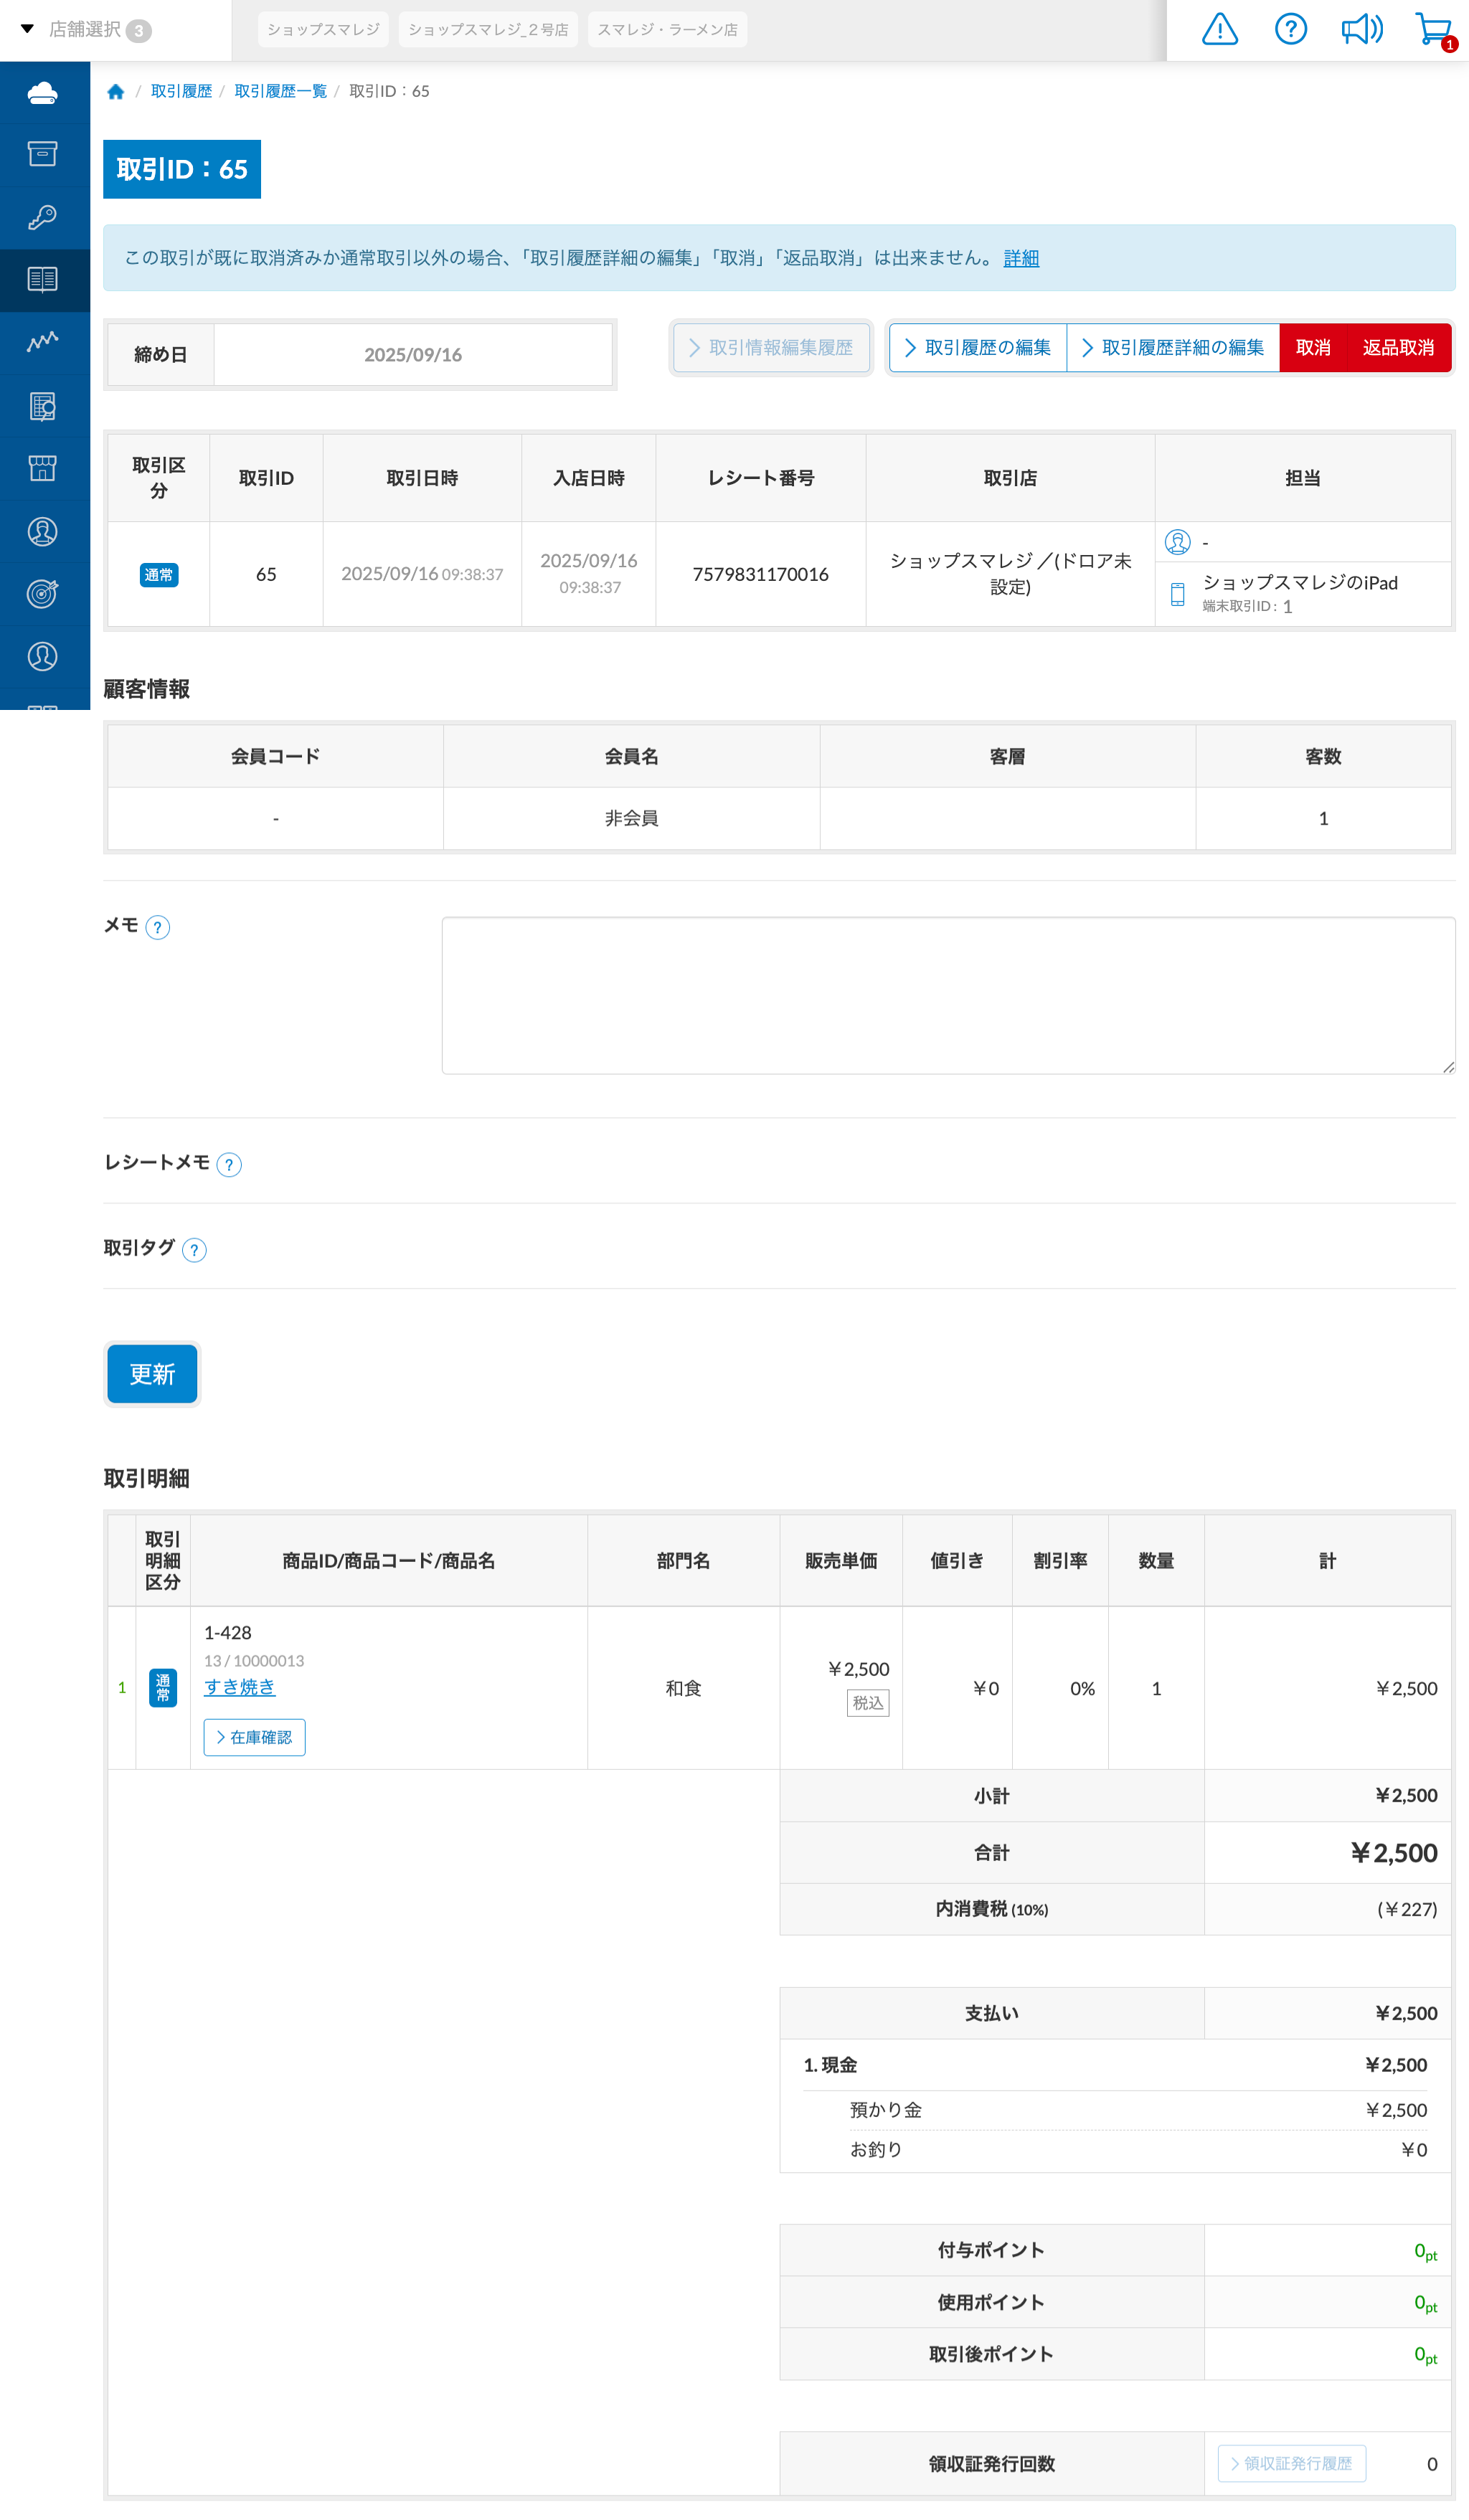Open the shopping cart icon
Viewport: 1469px width, 2520px height.
1433,29
